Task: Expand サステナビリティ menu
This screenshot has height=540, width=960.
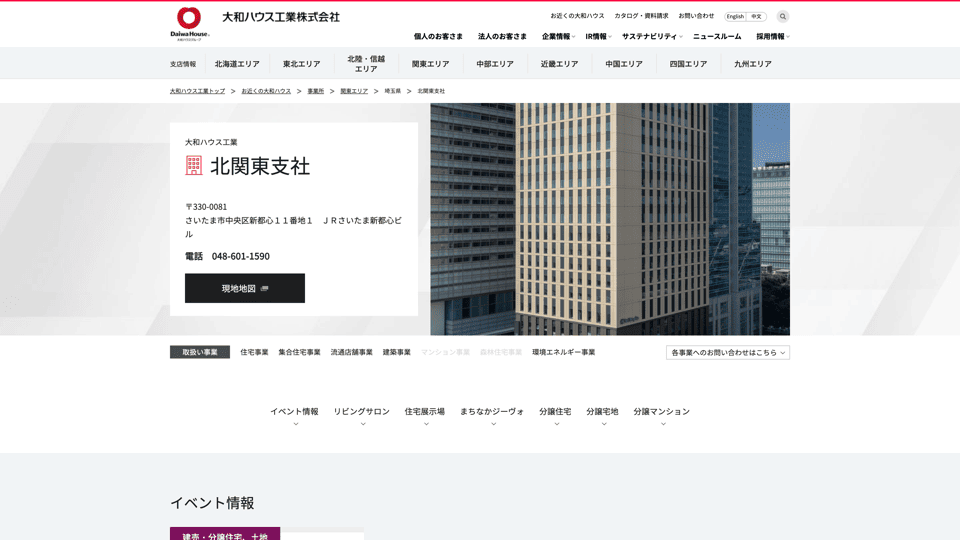Action: point(651,37)
